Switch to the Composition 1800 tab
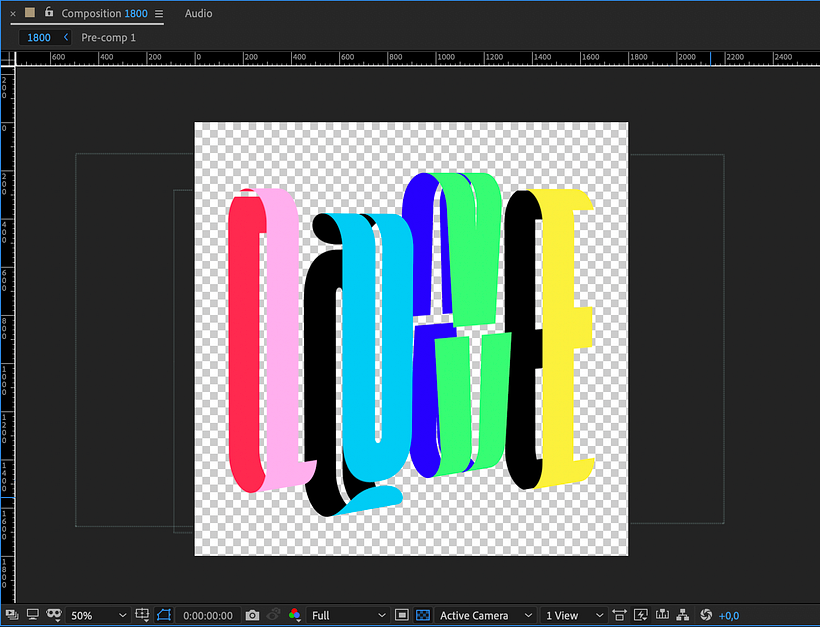 (105, 14)
